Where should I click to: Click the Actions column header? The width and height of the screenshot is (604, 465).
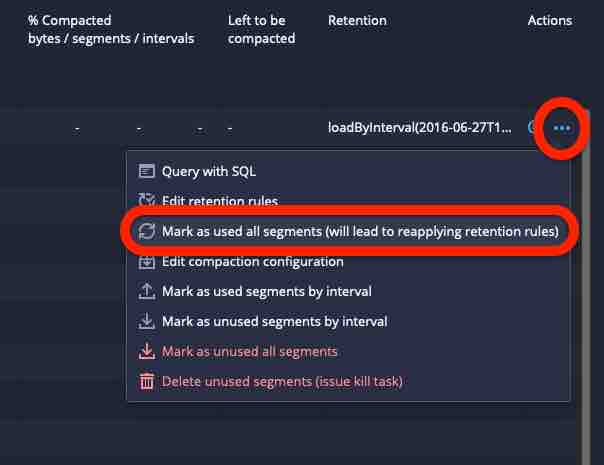click(550, 20)
